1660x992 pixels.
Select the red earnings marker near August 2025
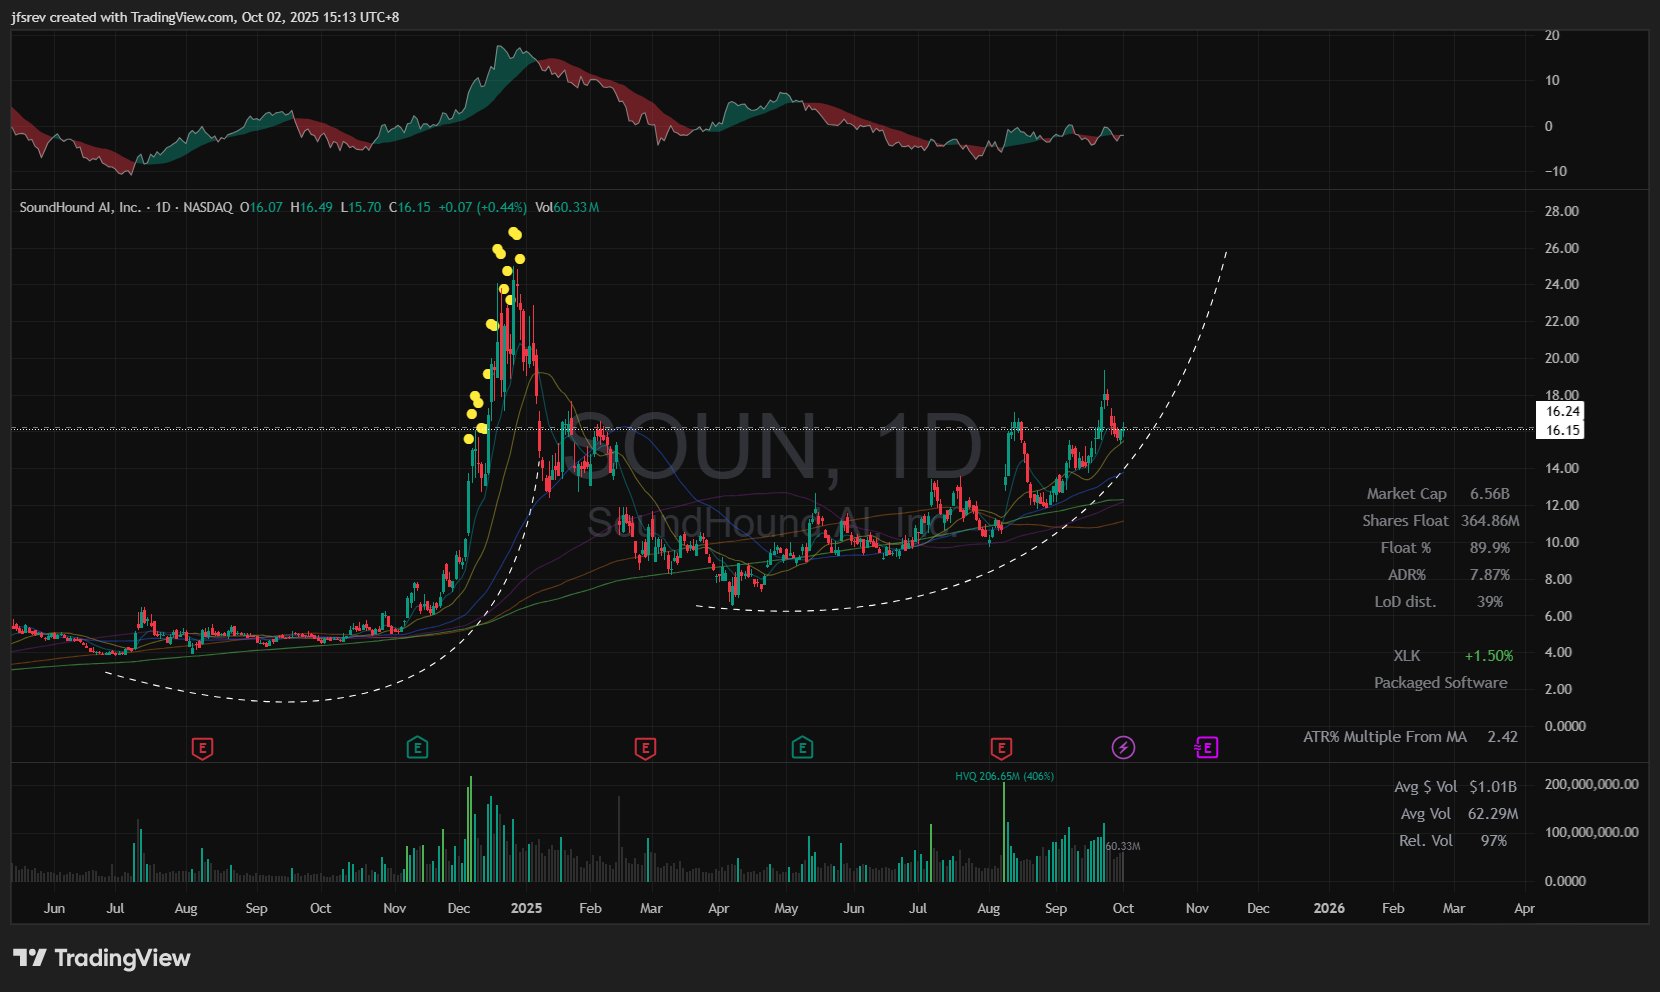point(1001,747)
